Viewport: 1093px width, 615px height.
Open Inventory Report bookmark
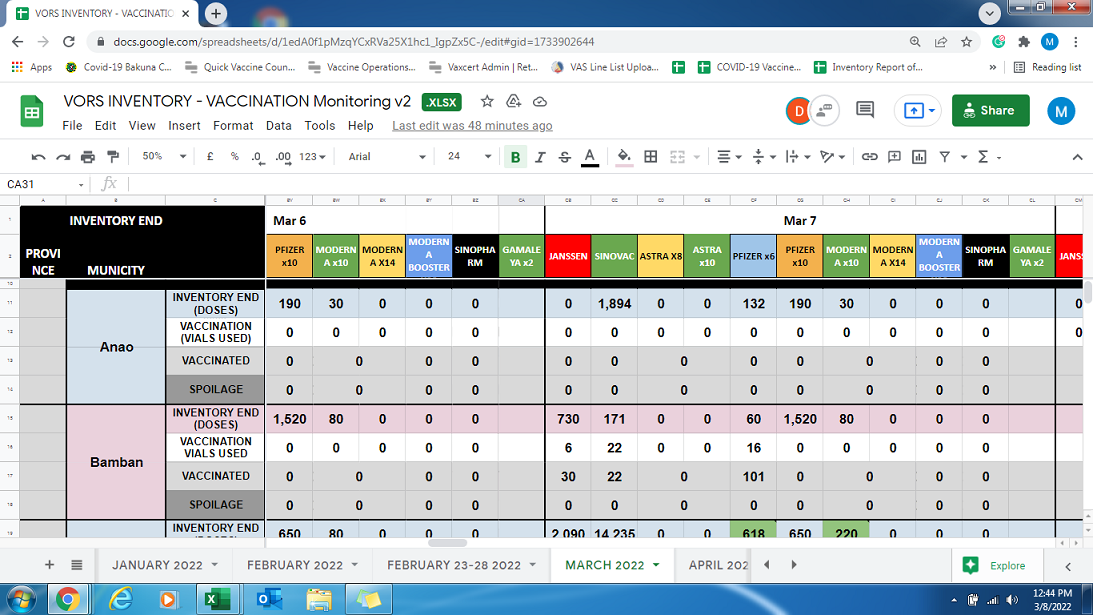pyautogui.click(x=869, y=67)
